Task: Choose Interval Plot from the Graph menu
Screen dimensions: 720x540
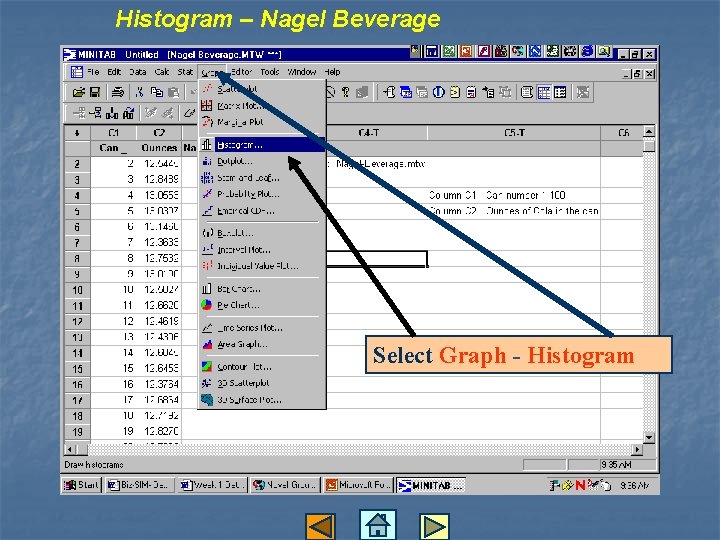Action: pos(262,250)
